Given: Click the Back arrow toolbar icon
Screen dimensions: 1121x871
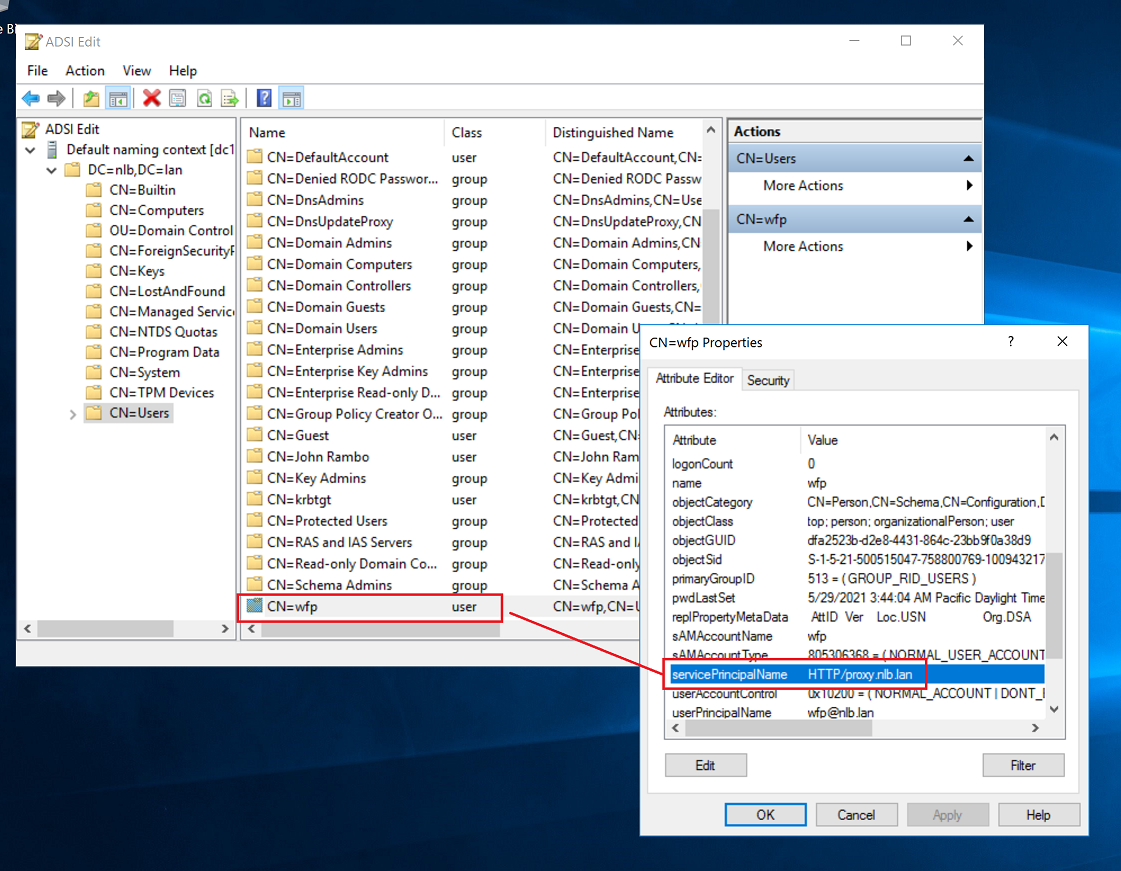Looking at the screenshot, I should point(31,98).
